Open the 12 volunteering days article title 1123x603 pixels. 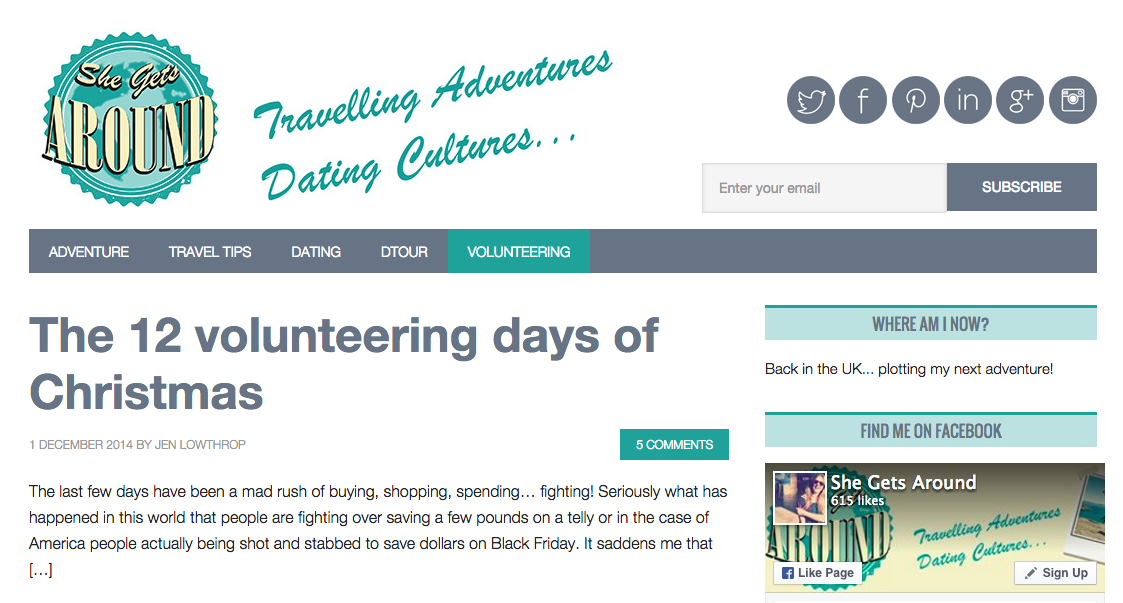click(343, 364)
